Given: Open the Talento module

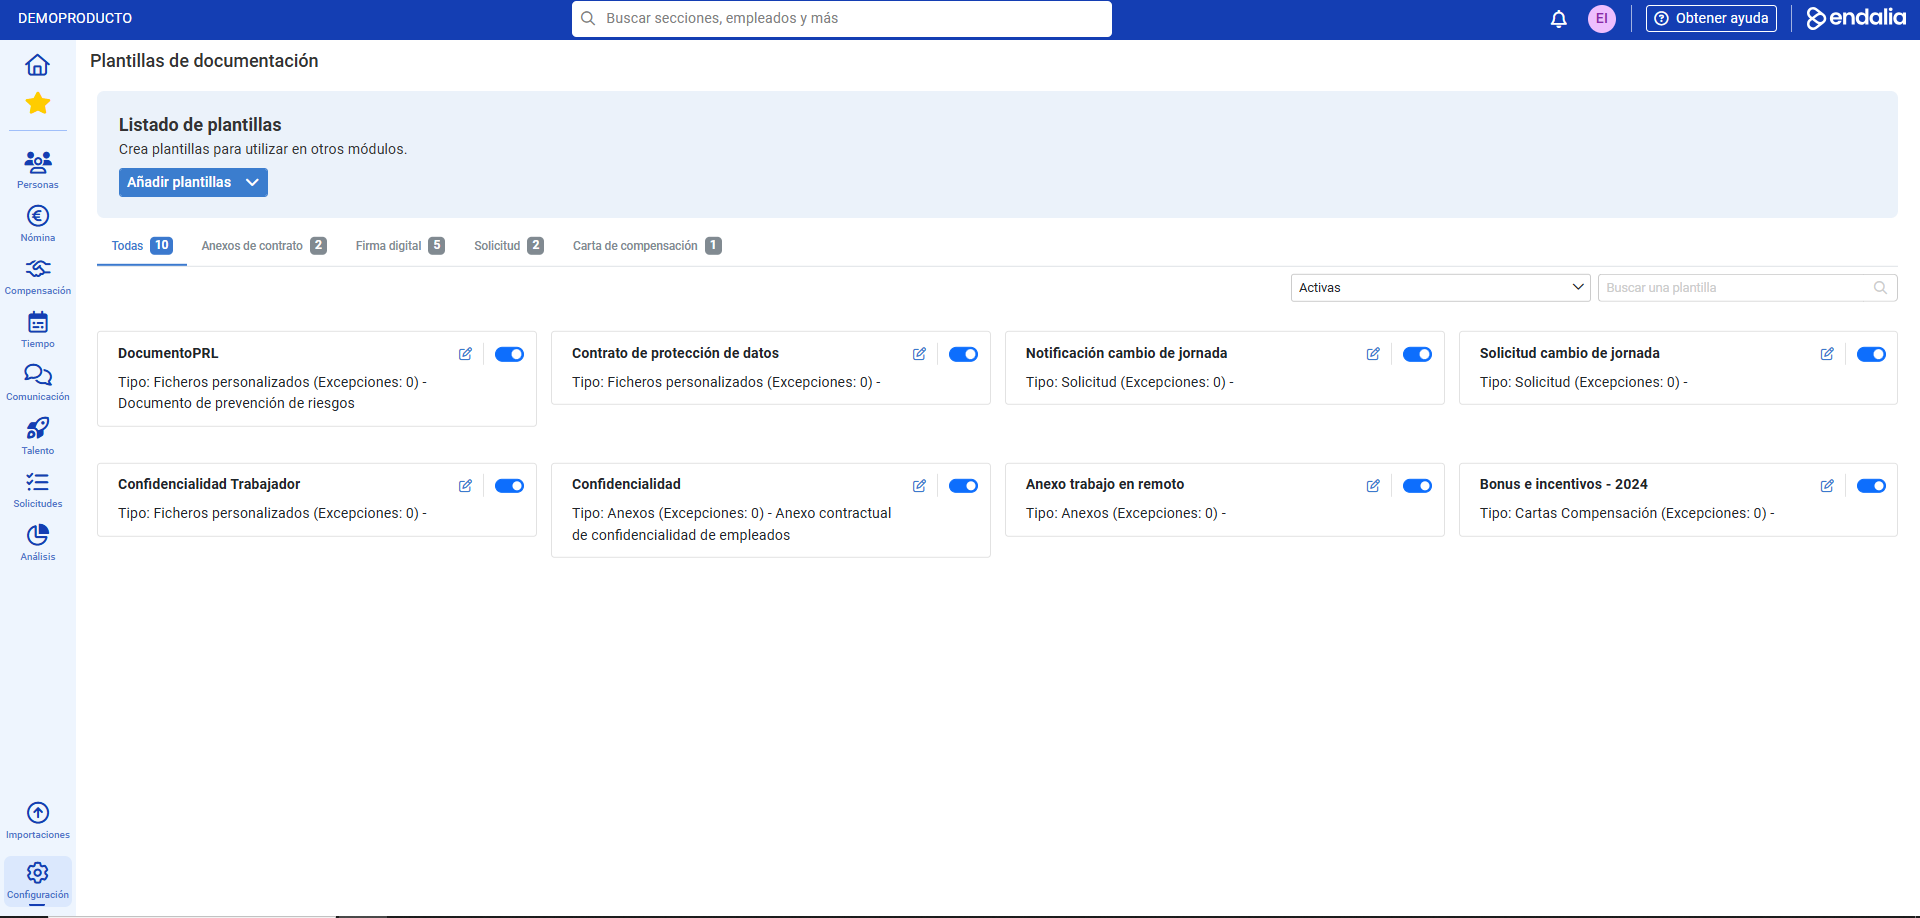Looking at the screenshot, I should pos(37,436).
